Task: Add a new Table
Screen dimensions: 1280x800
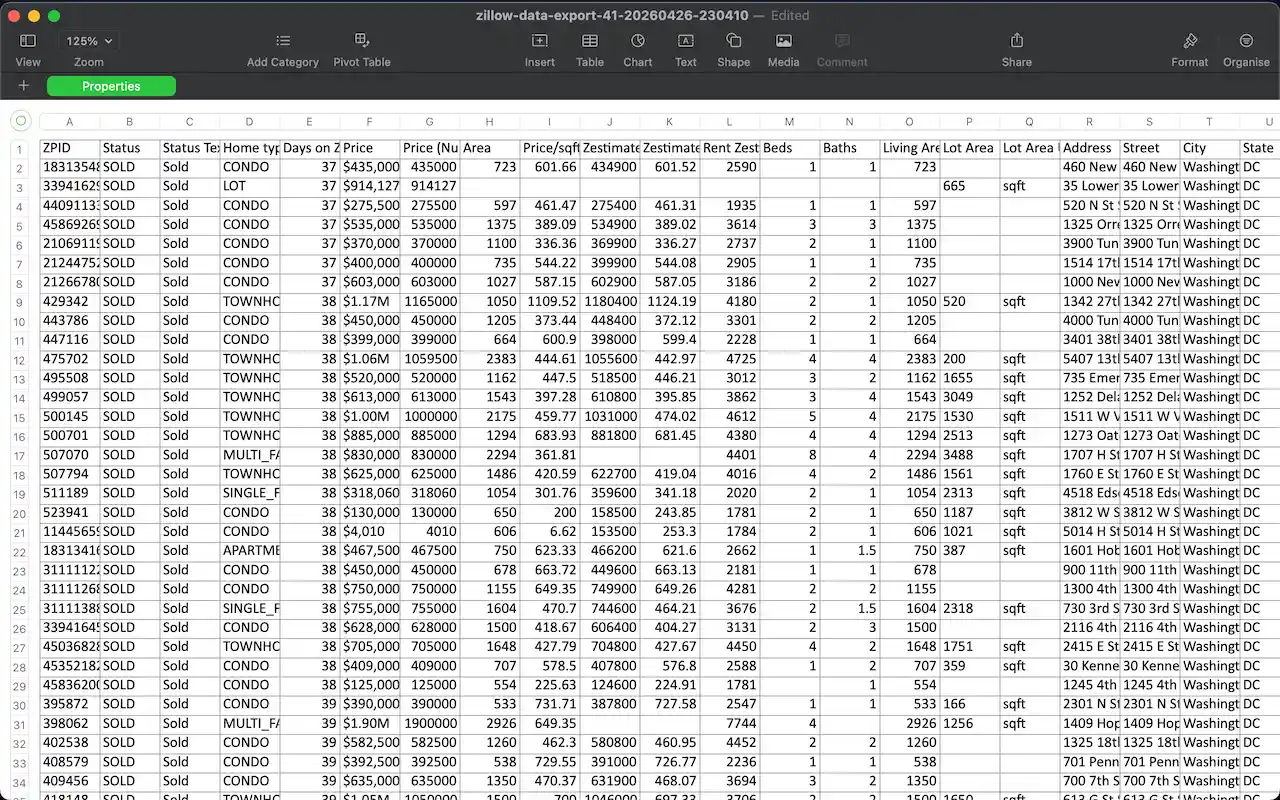Action: (x=590, y=41)
